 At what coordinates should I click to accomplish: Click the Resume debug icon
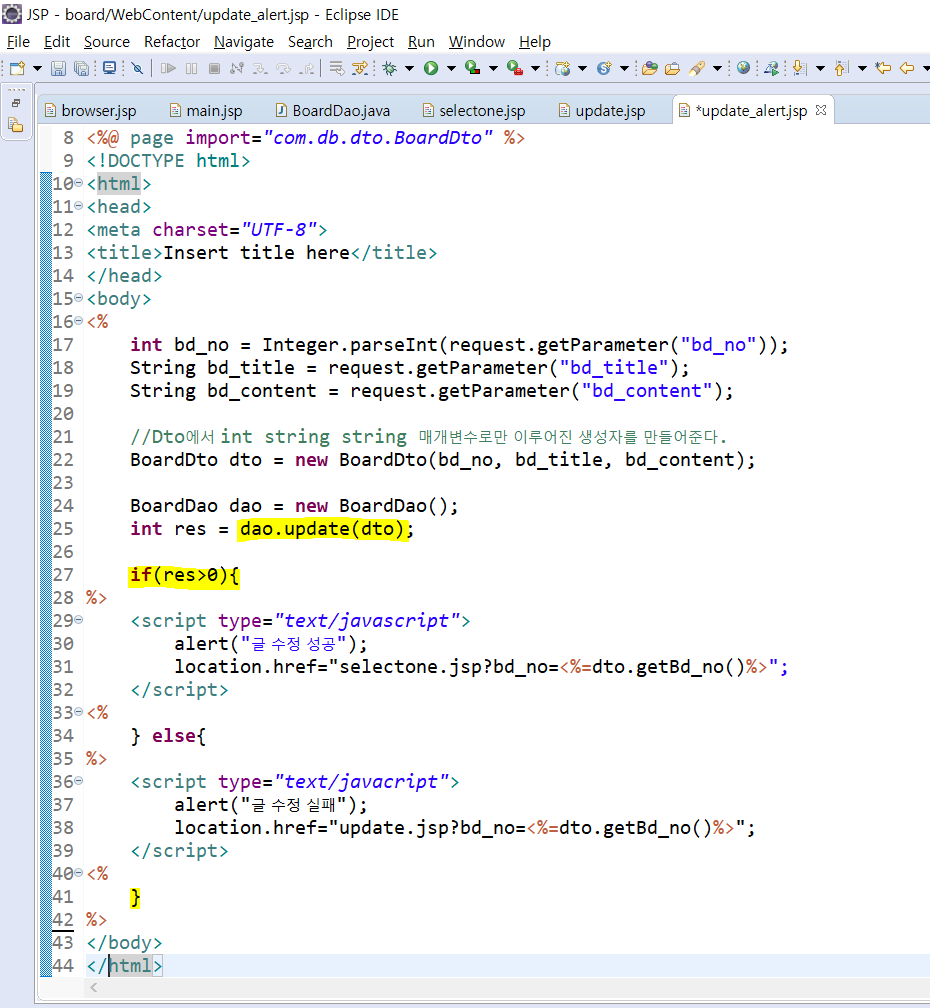(168, 68)
